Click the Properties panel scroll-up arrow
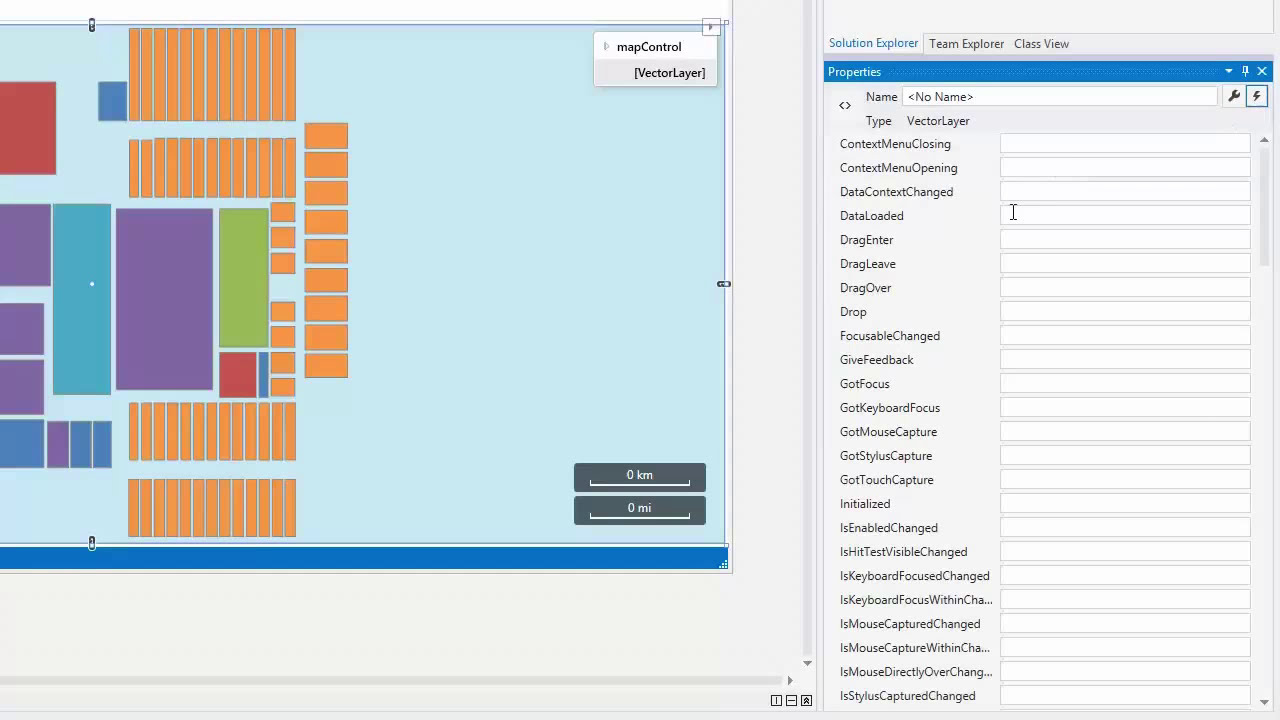Image resolution: width=1280 pixels, height=720 pixels. [x=1264, y=140]
